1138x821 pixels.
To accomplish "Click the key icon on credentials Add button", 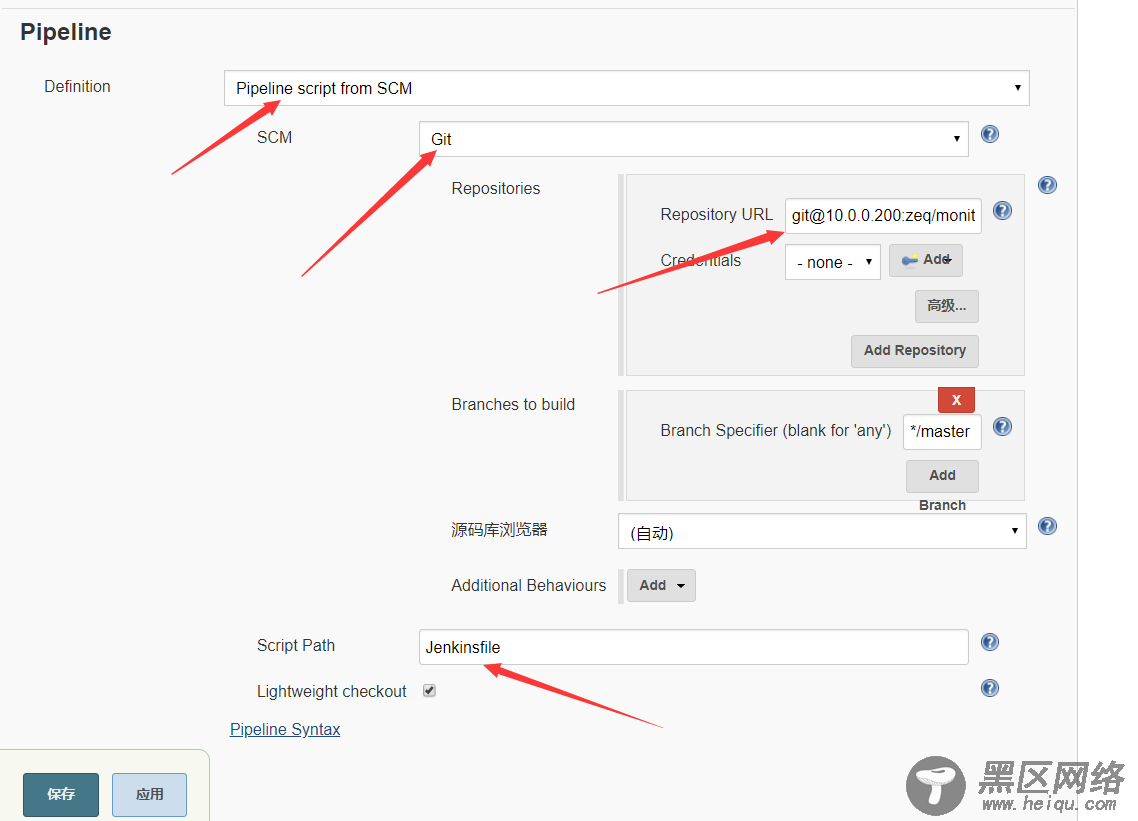I will [909, 261].
